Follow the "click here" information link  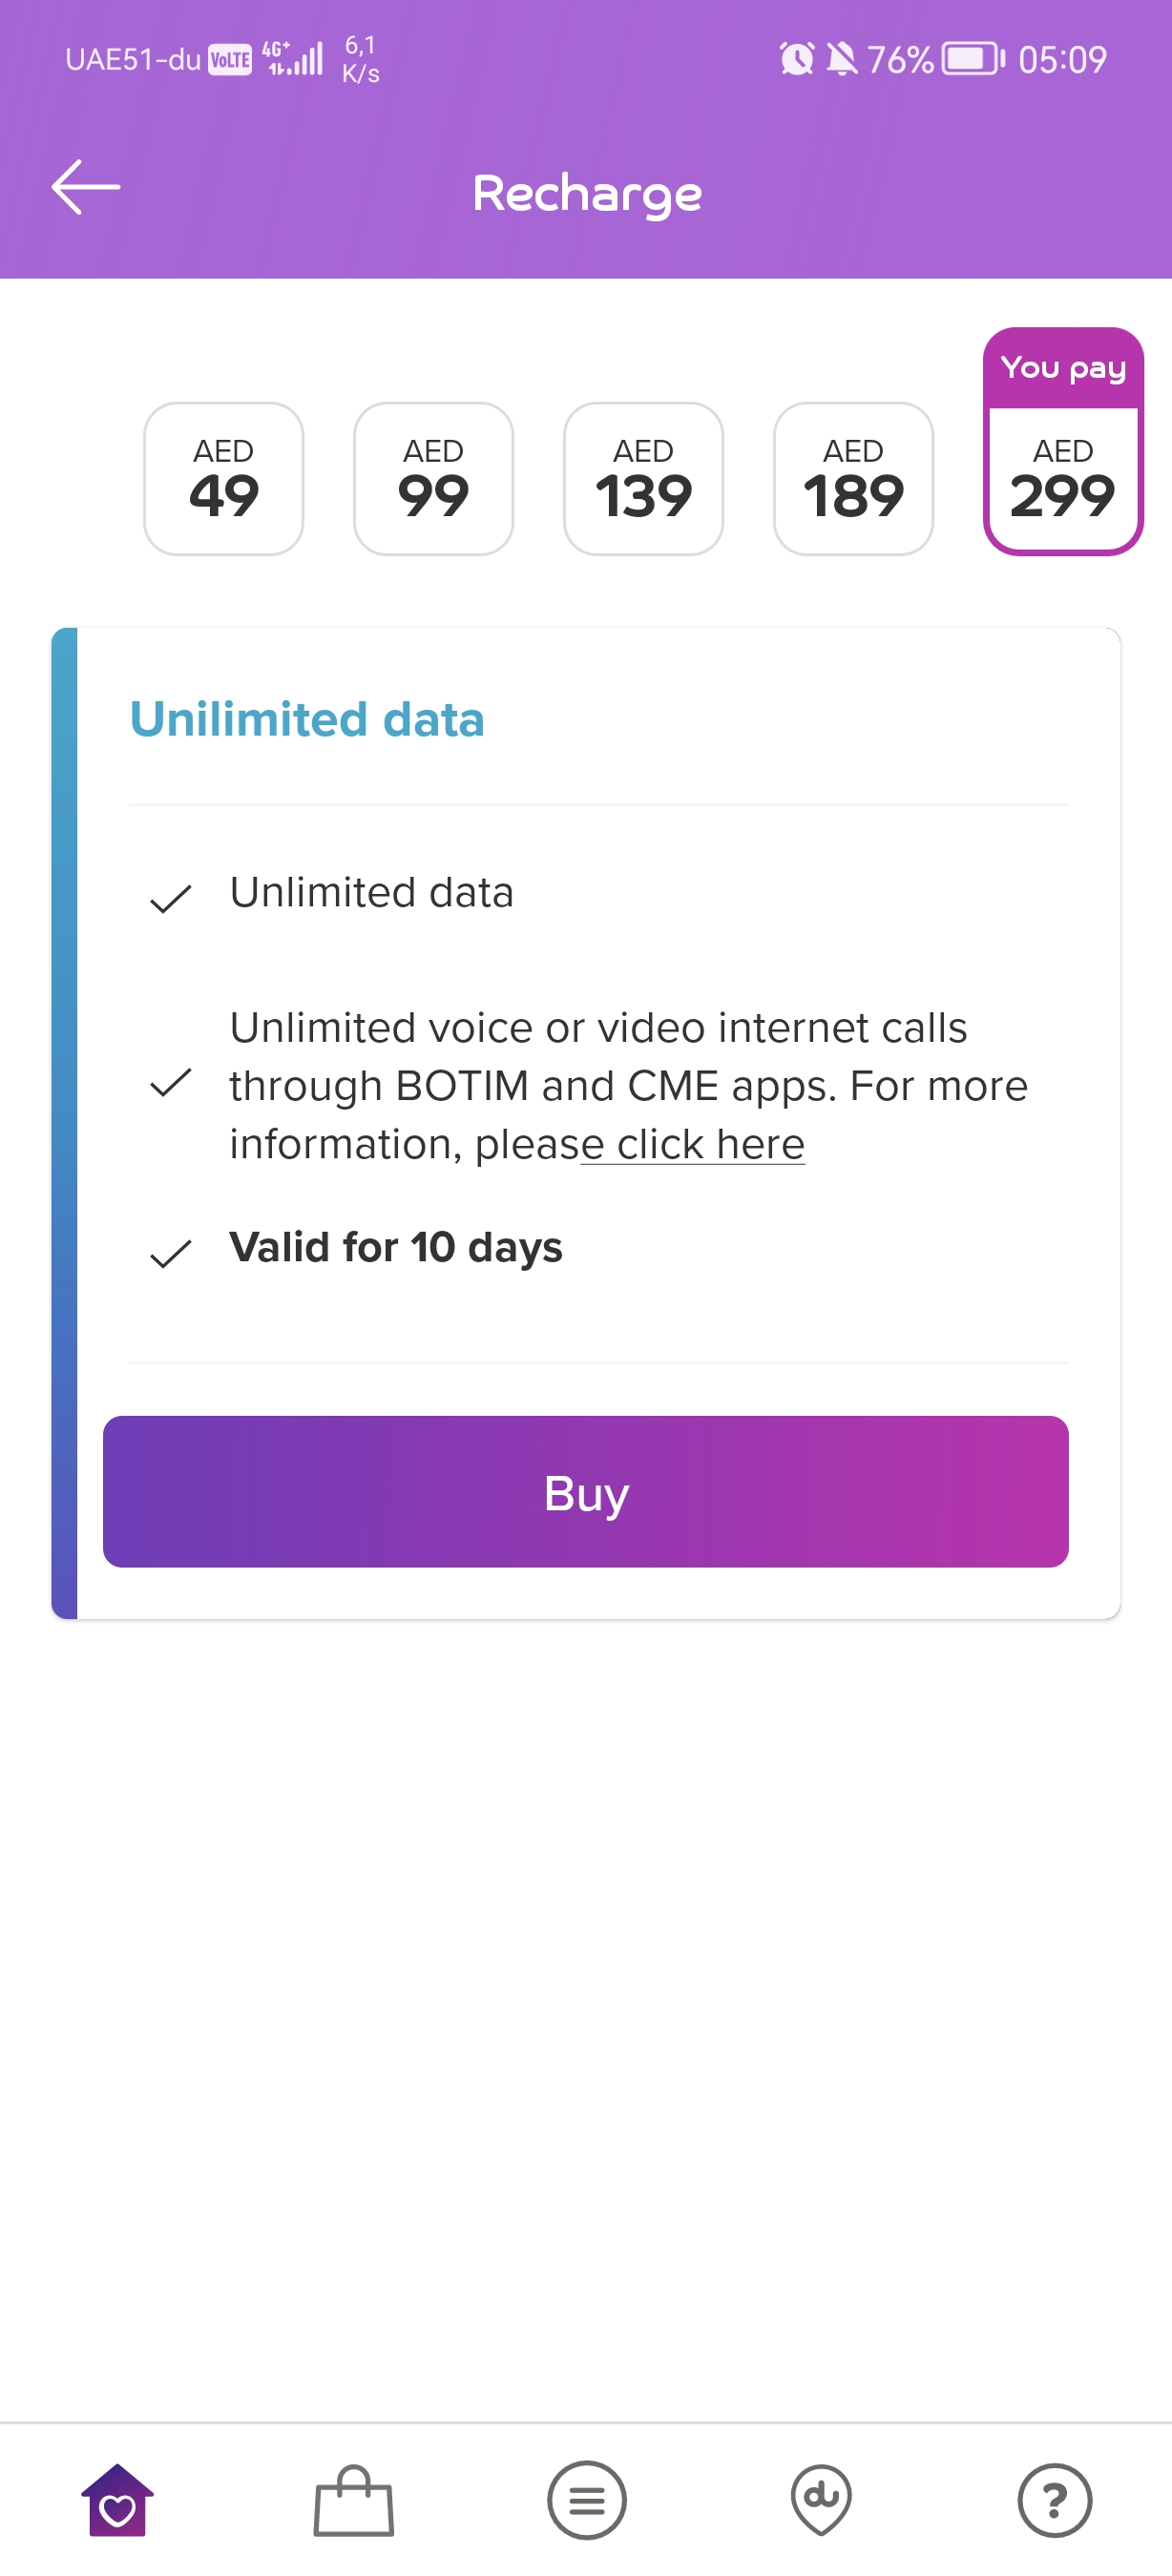click(709, 1145)
